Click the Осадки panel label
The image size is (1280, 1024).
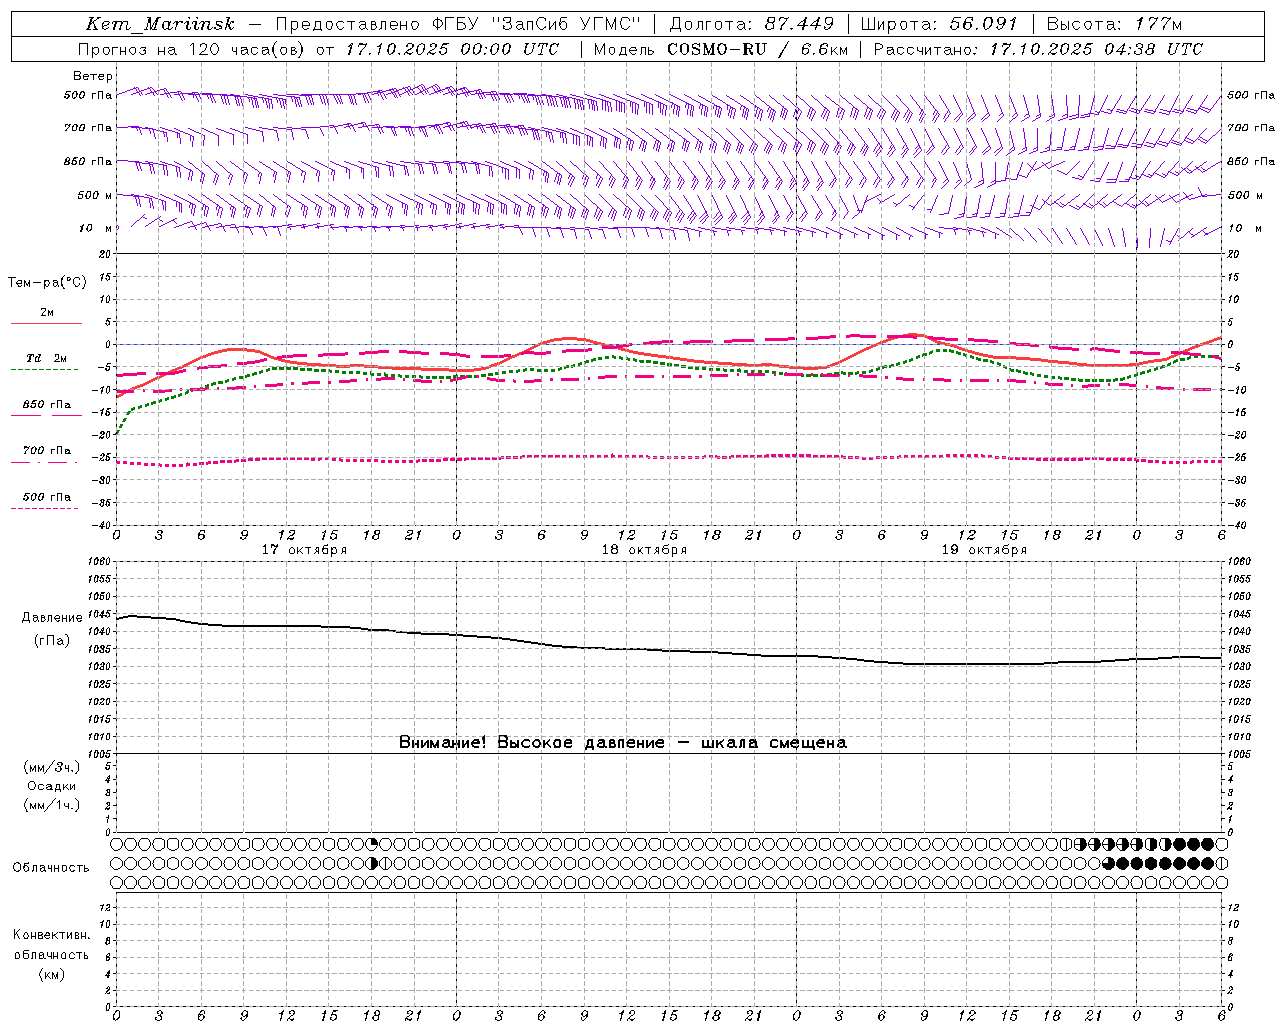coord(52,786)
